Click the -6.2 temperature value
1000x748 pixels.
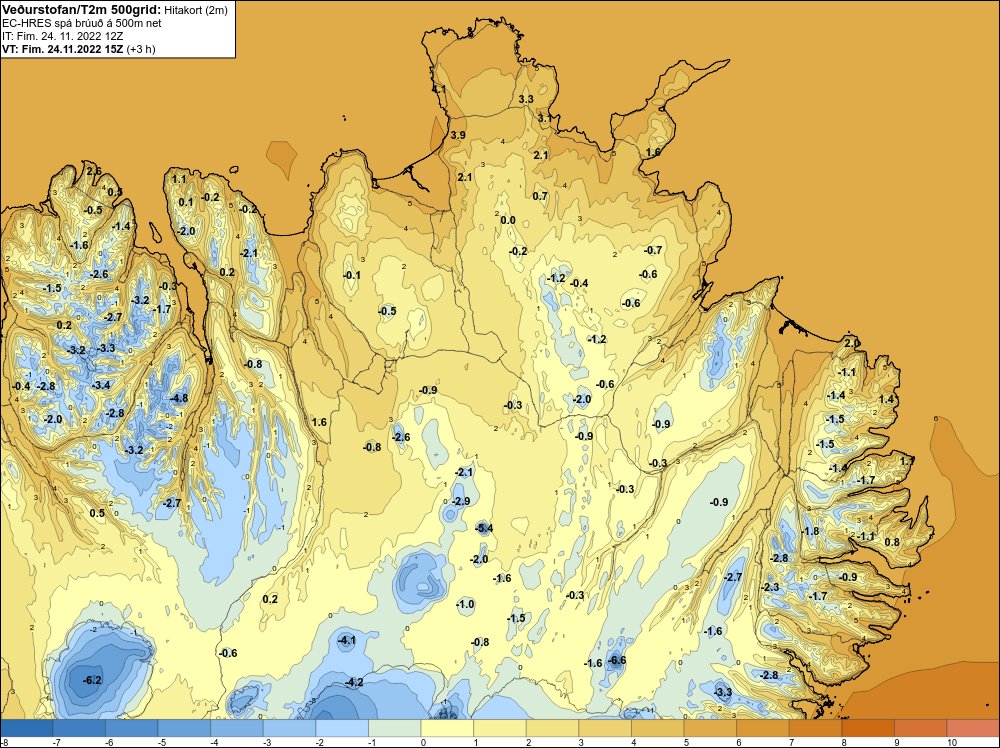92,680
